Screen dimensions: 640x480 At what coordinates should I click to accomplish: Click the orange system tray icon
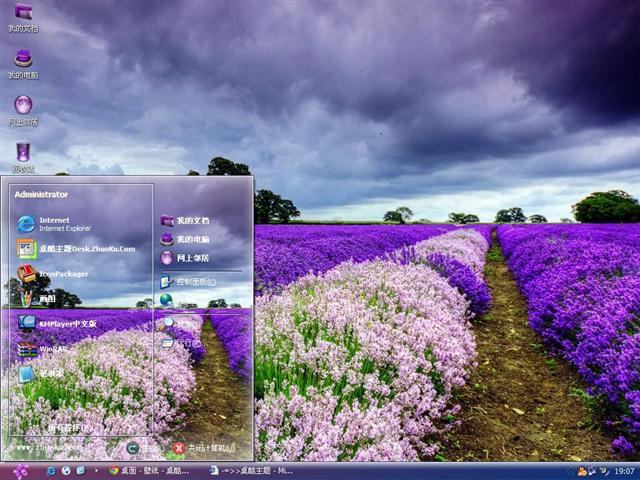tap(582, 471)
